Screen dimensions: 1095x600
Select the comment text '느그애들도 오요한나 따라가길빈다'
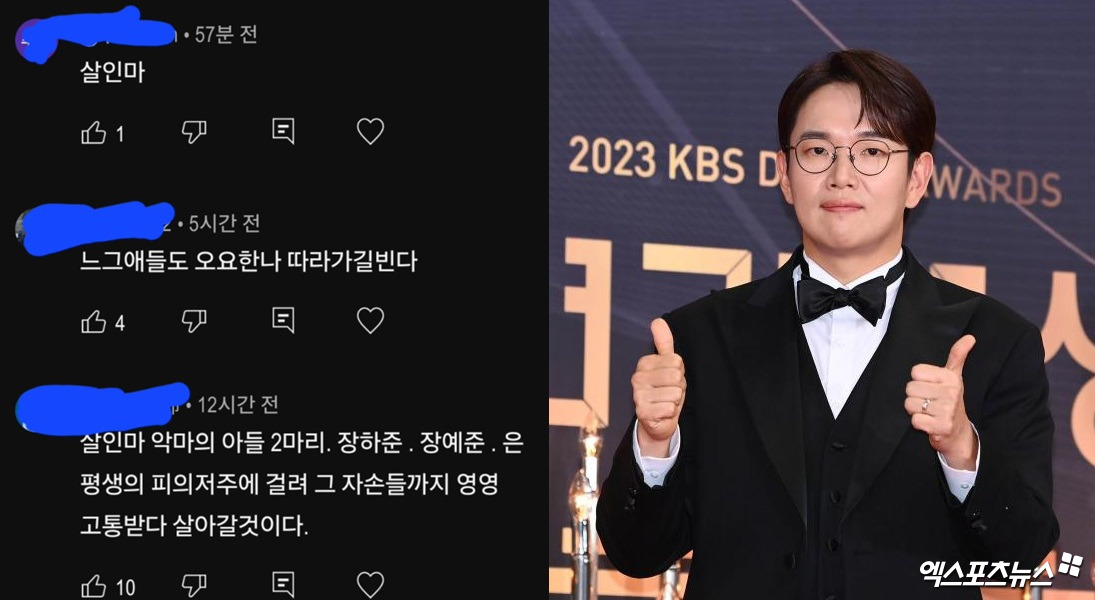tap(249, 261)
